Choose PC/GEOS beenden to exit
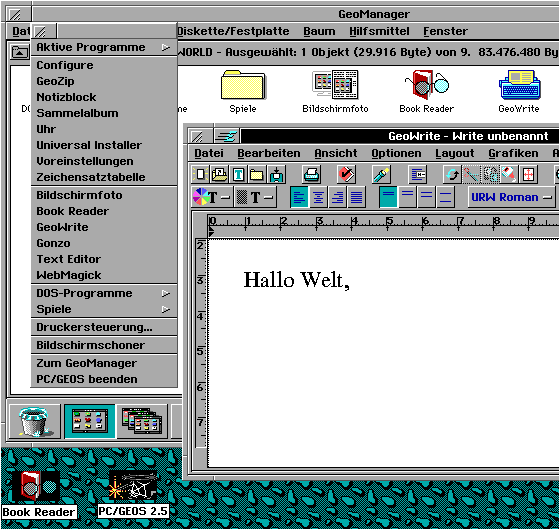Image resolution: width=560 pixels, height=530 pixels. click(104, 379)
